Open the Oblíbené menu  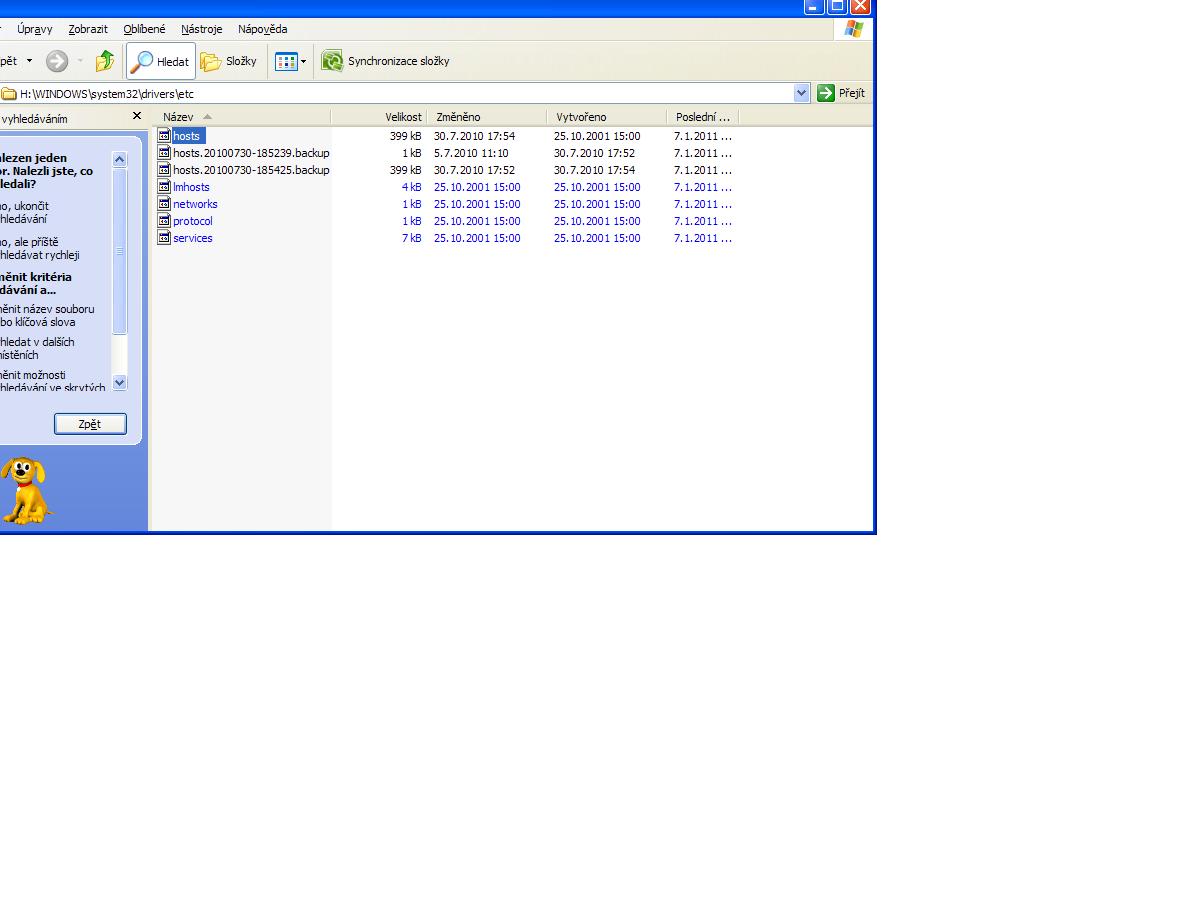tap(144, 29)
